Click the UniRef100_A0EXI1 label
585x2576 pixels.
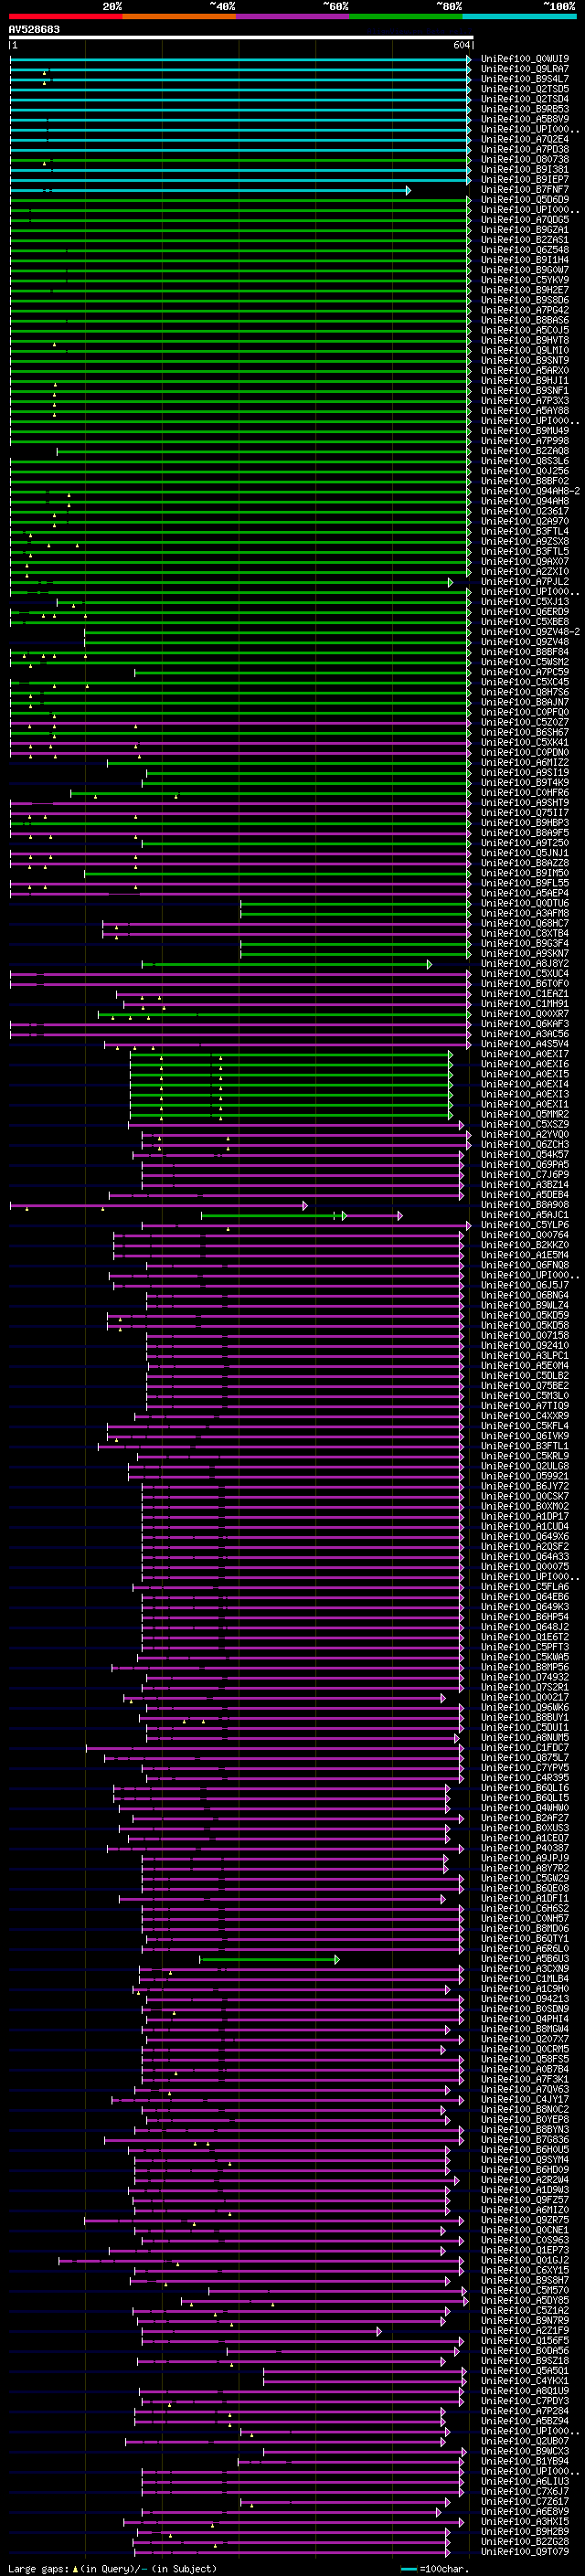pyautogui.click(x=525, y=1105)
